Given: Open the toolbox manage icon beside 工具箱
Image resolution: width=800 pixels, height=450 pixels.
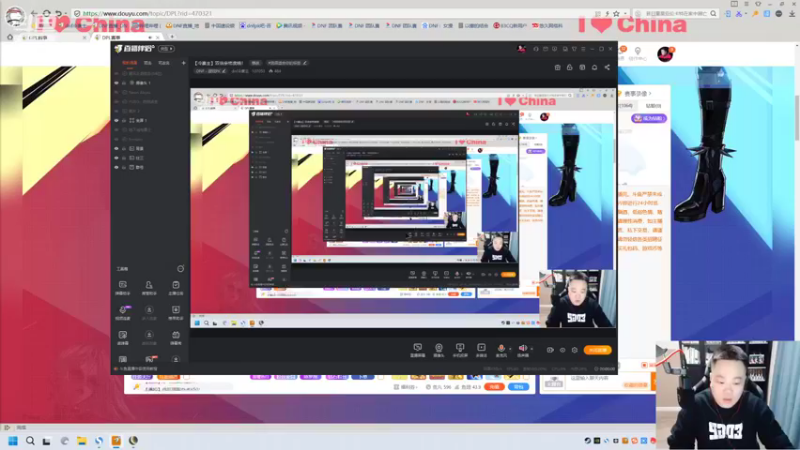Looking at the screenshot, I should (180, 268).
